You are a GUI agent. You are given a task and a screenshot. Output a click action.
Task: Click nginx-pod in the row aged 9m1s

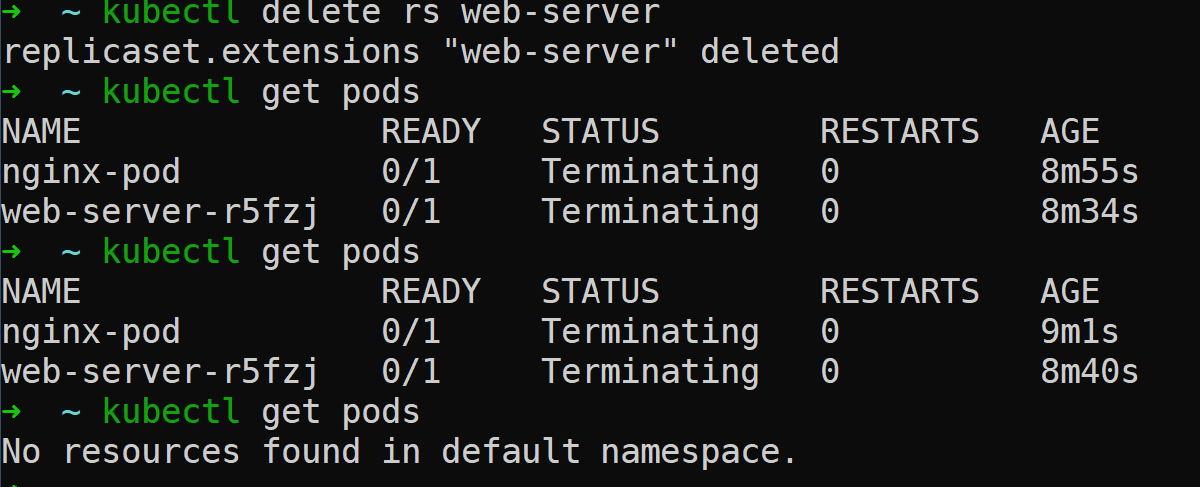(90, 332)
